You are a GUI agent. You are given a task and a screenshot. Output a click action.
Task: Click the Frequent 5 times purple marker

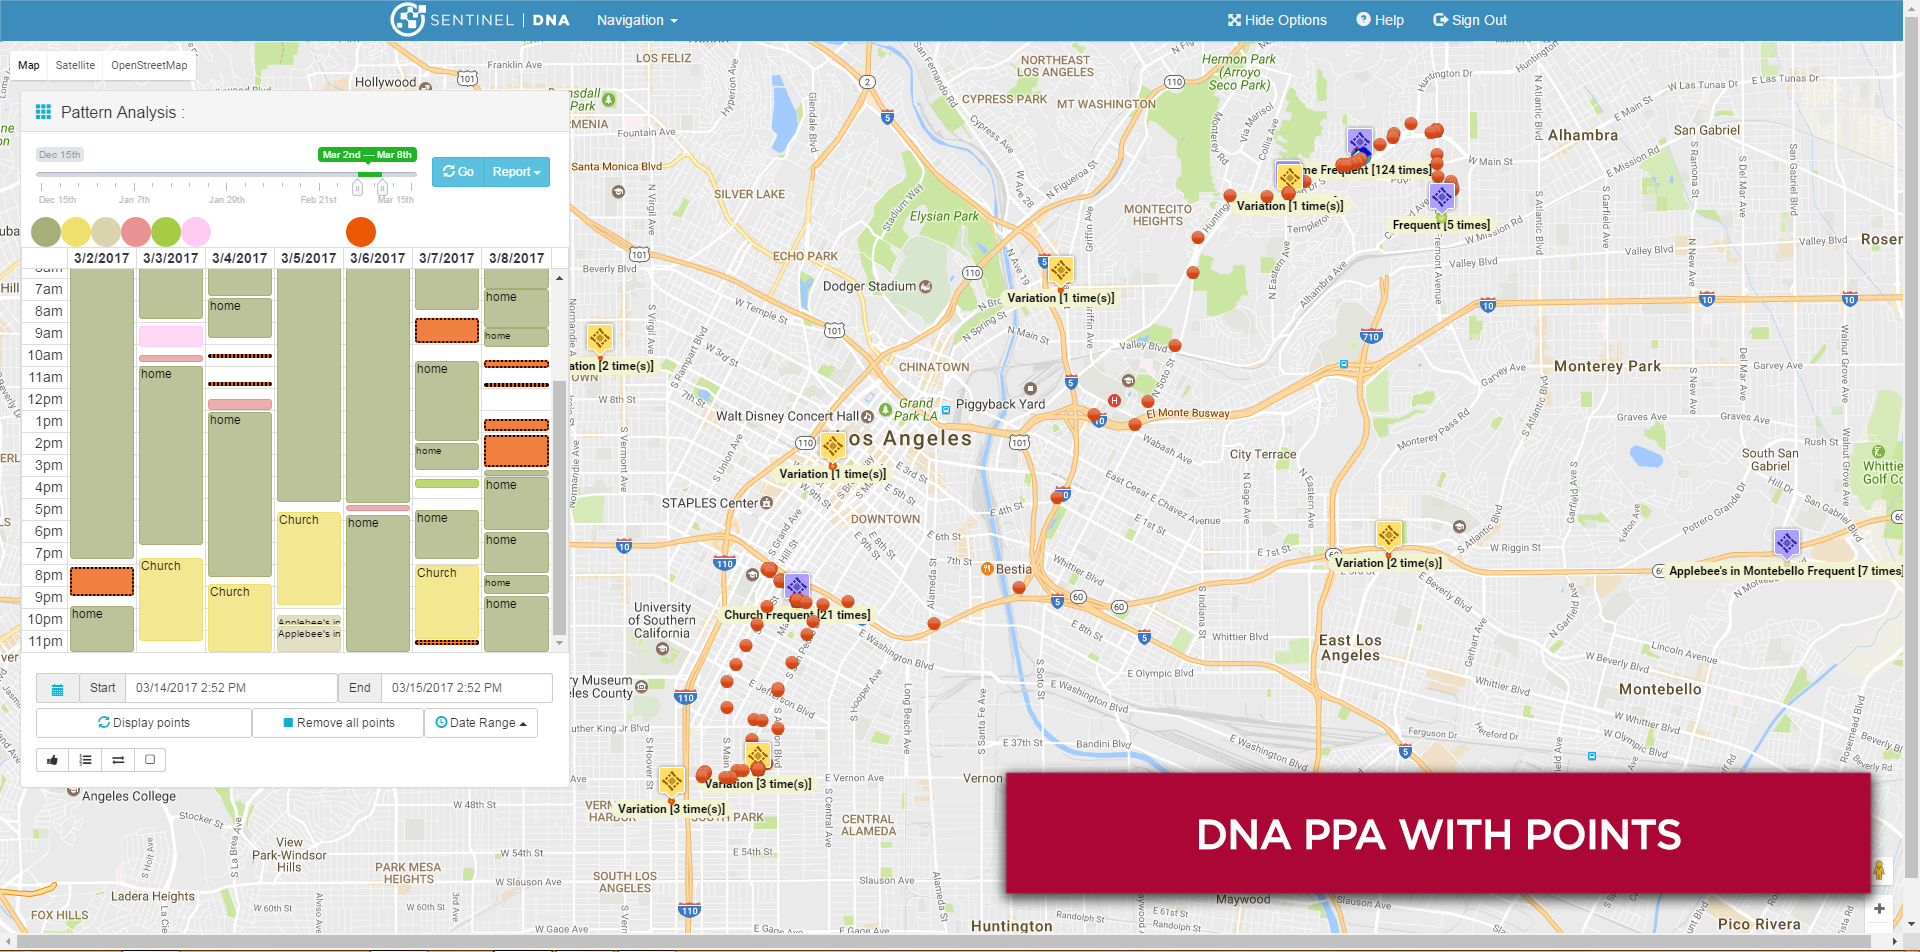(1441, 197)
